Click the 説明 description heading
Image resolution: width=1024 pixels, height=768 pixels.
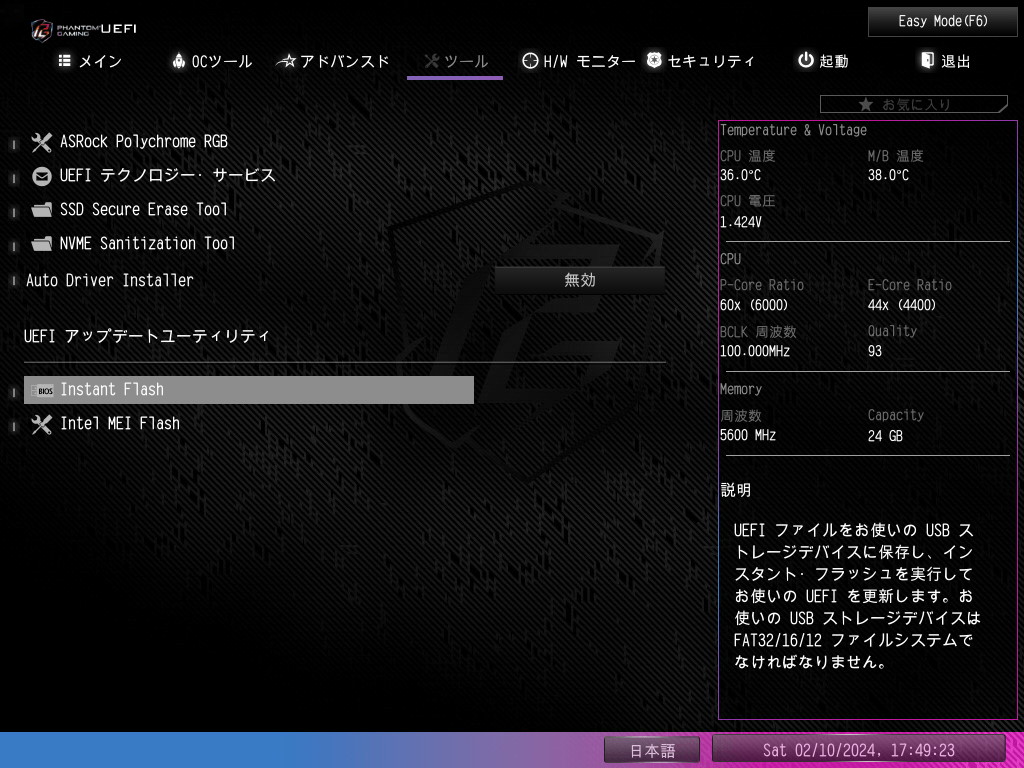(x=736, y=490)
